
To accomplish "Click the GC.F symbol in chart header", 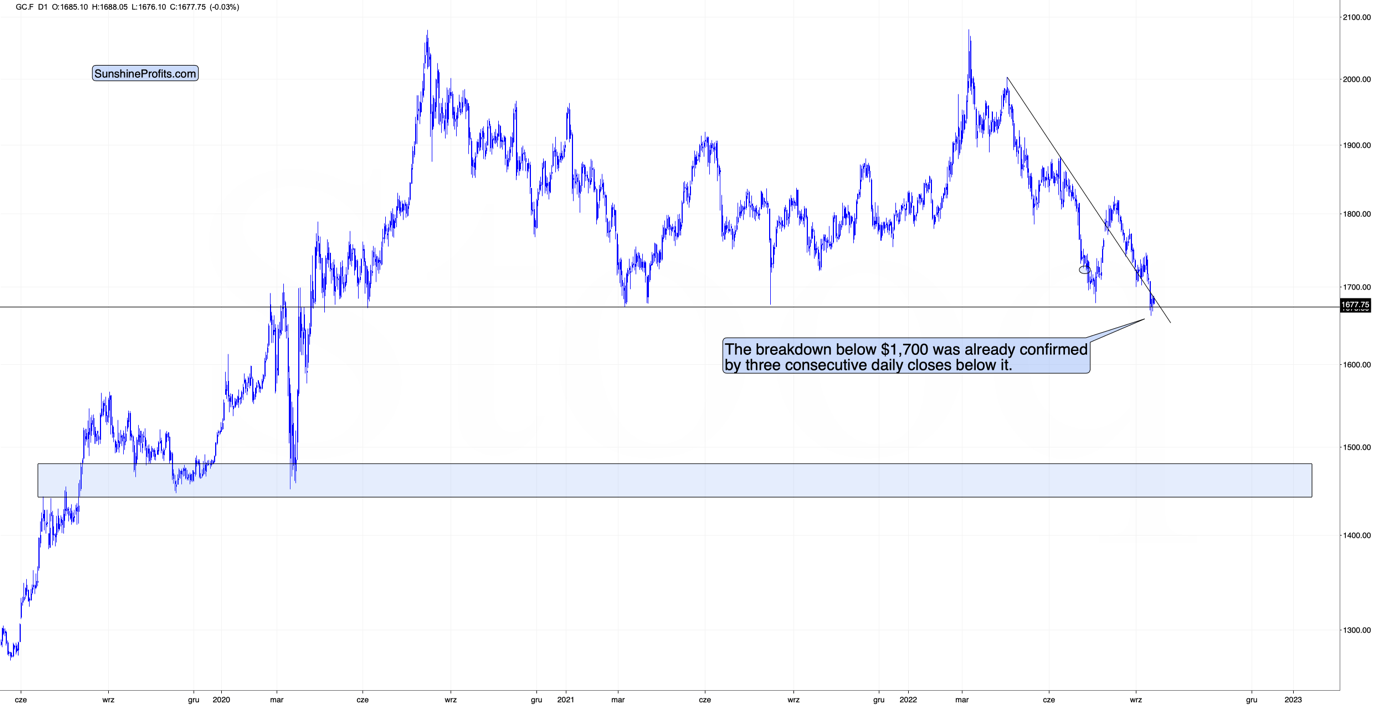I will coord(24,7).
